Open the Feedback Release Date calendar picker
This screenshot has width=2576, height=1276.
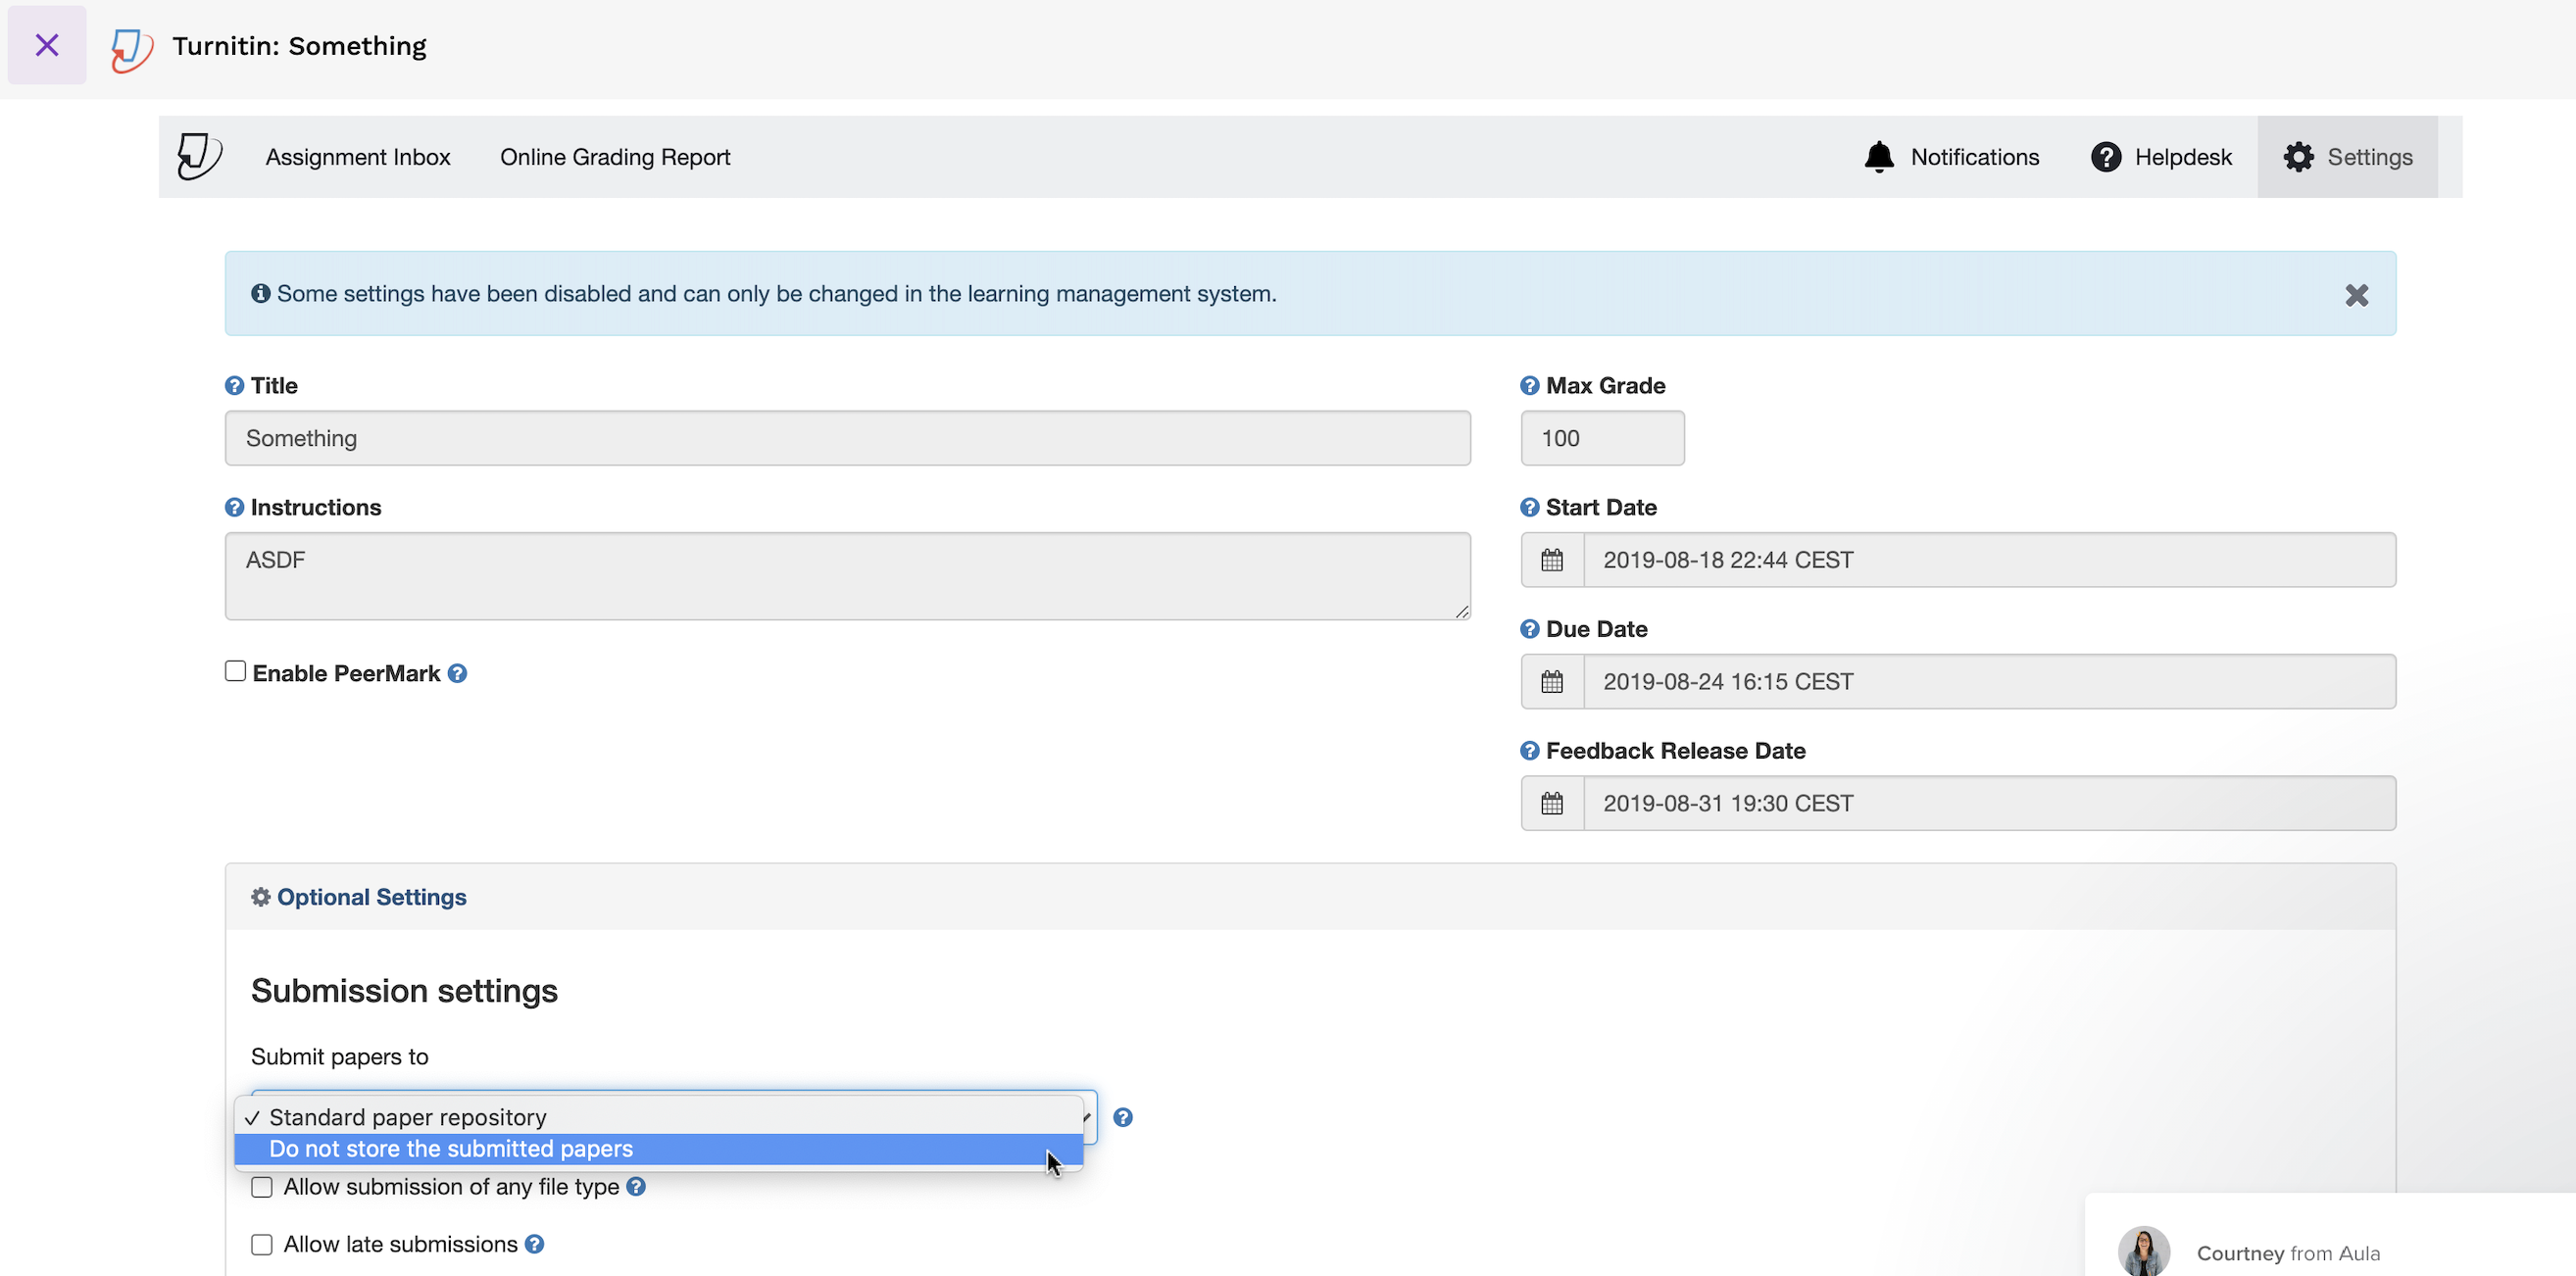[1552, 804]
